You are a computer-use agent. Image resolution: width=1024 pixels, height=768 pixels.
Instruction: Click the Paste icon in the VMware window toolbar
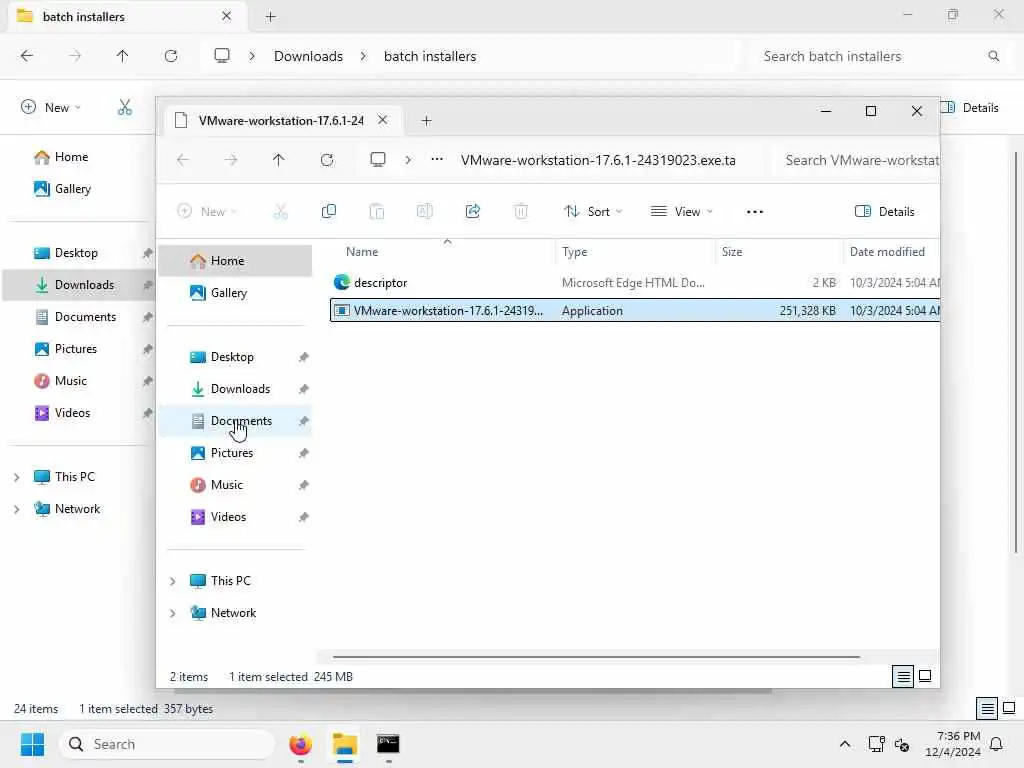[377, 211]
